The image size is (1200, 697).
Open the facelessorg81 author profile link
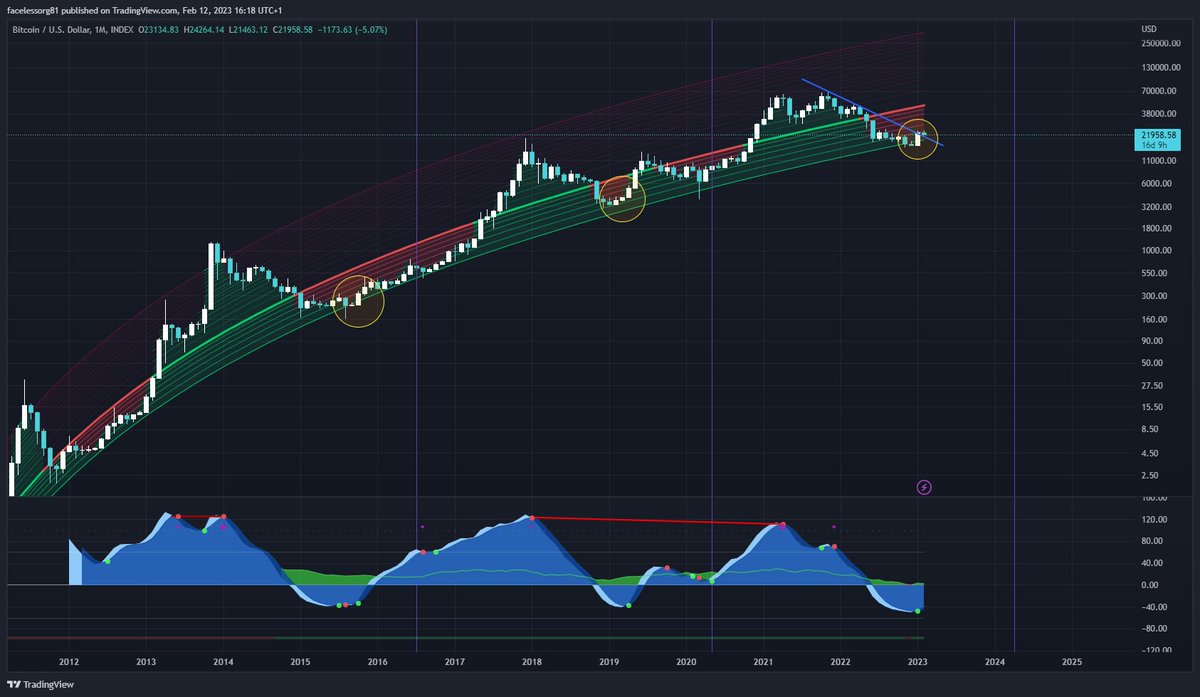pyautogui.click(x=33, y=11)
